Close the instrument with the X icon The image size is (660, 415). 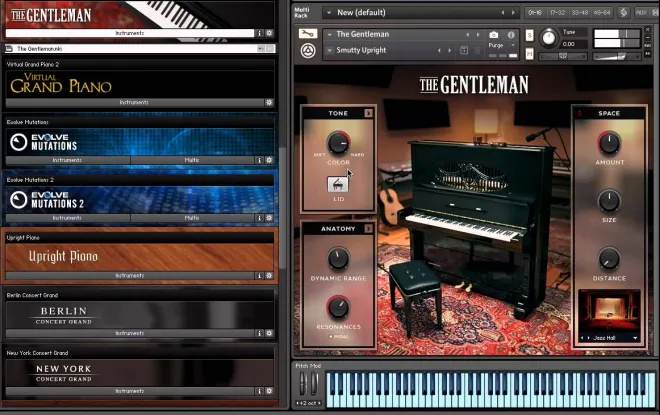click(648, 30)
